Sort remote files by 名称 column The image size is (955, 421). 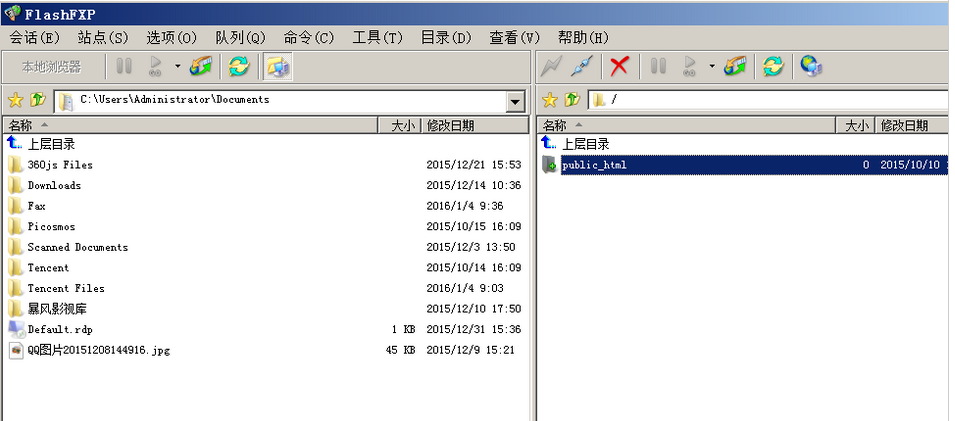(687, 126)
